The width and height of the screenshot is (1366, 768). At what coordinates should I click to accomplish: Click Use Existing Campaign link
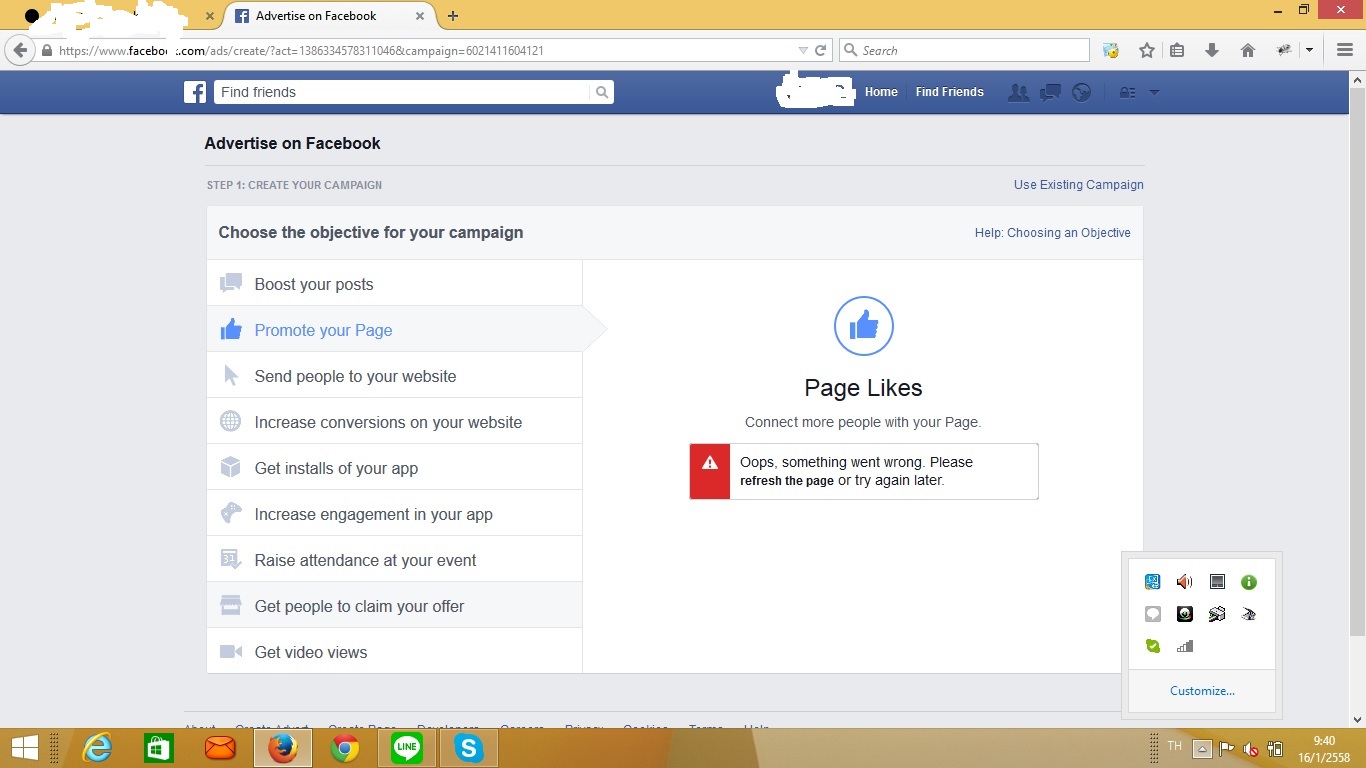(1079, 185)
